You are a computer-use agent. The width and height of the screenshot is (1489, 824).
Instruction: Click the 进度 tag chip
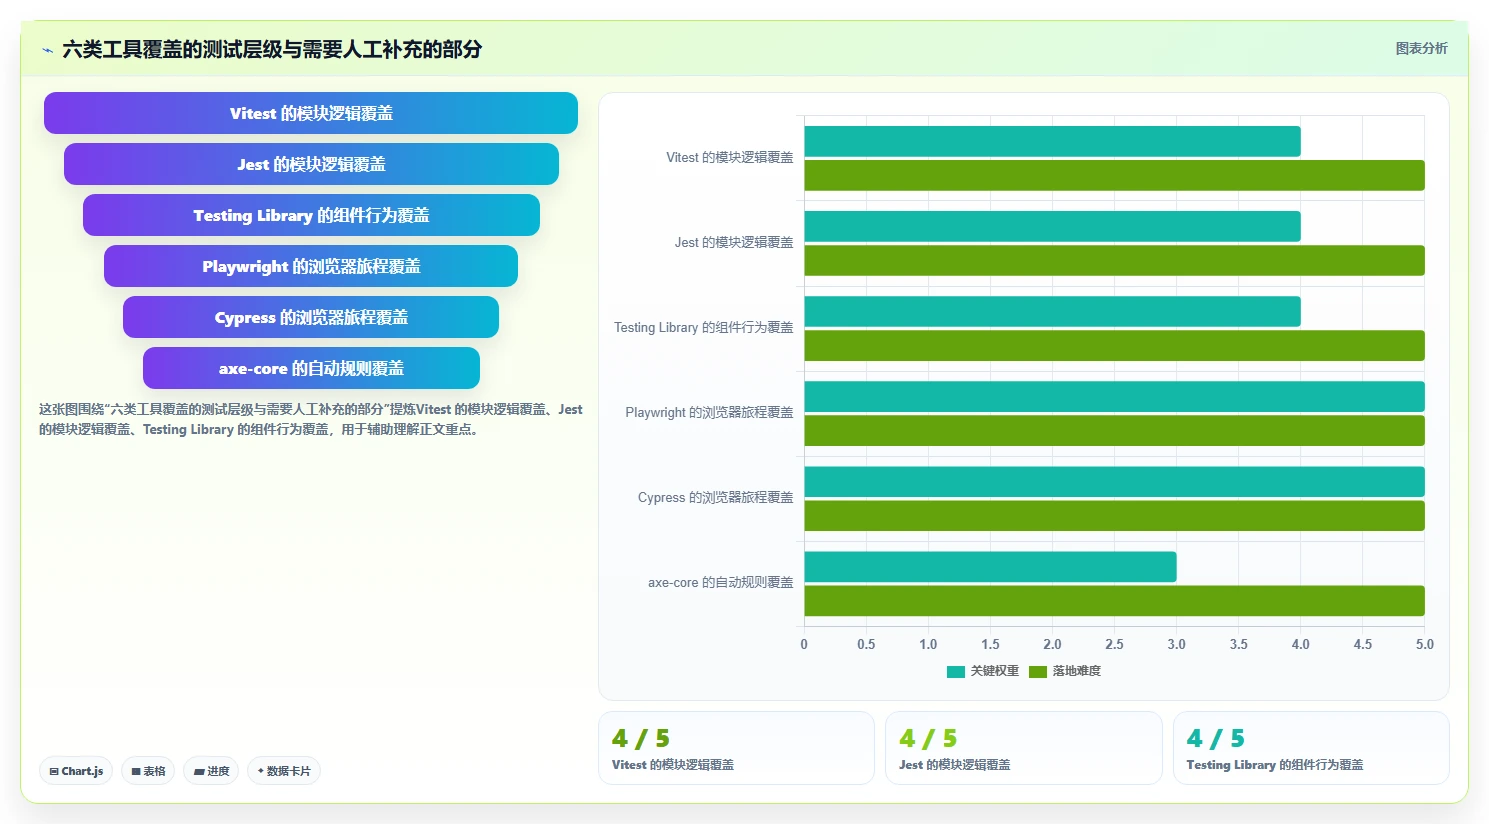tap(211, 771)
